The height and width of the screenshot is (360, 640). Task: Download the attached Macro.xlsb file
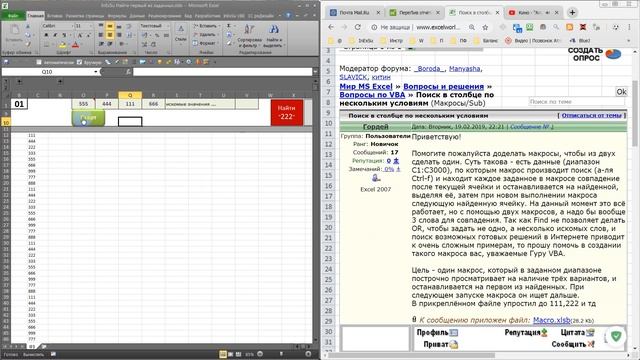551,320
